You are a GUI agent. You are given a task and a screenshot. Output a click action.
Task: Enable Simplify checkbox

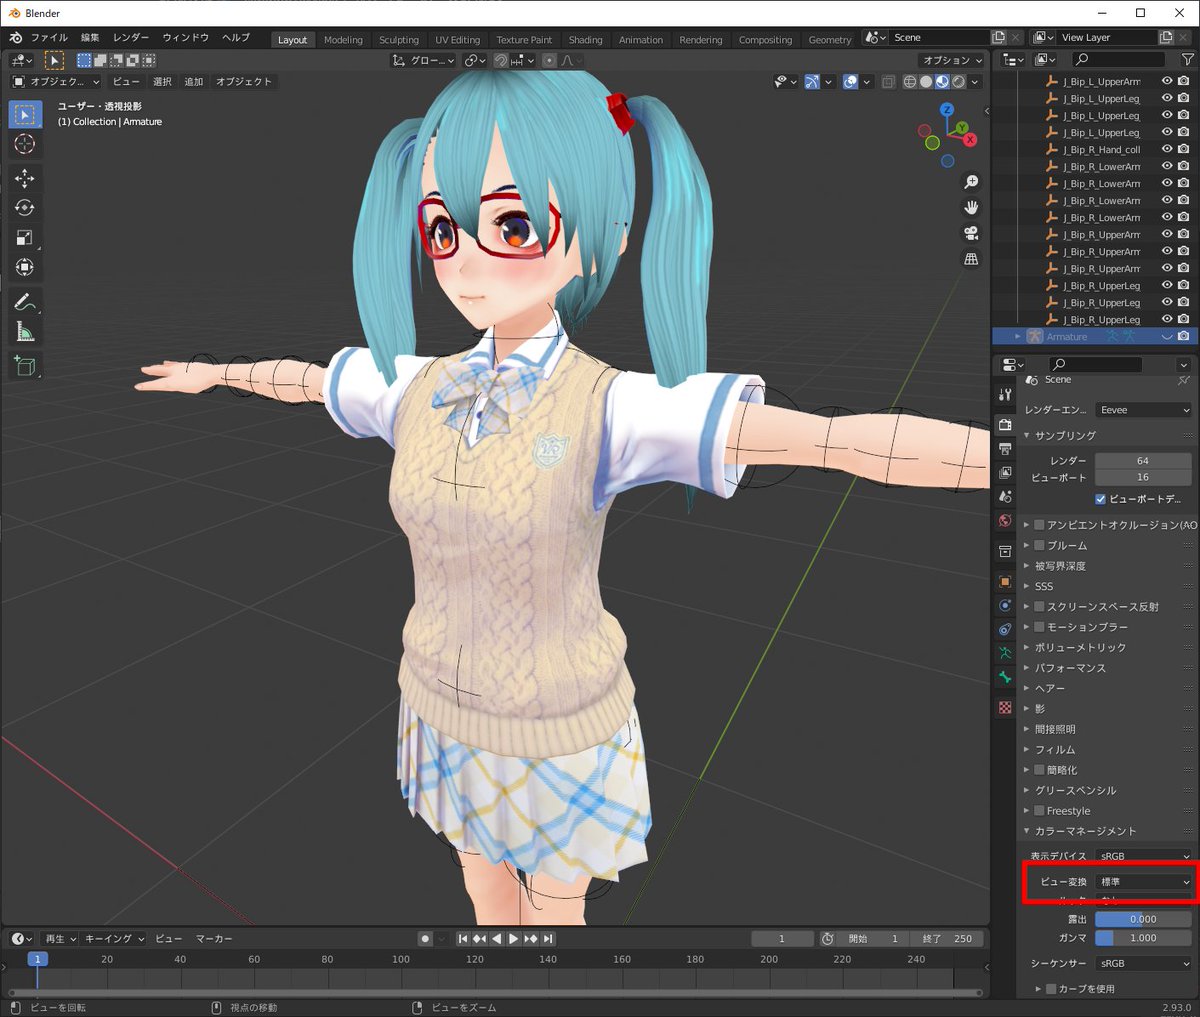pos(1039,770)
